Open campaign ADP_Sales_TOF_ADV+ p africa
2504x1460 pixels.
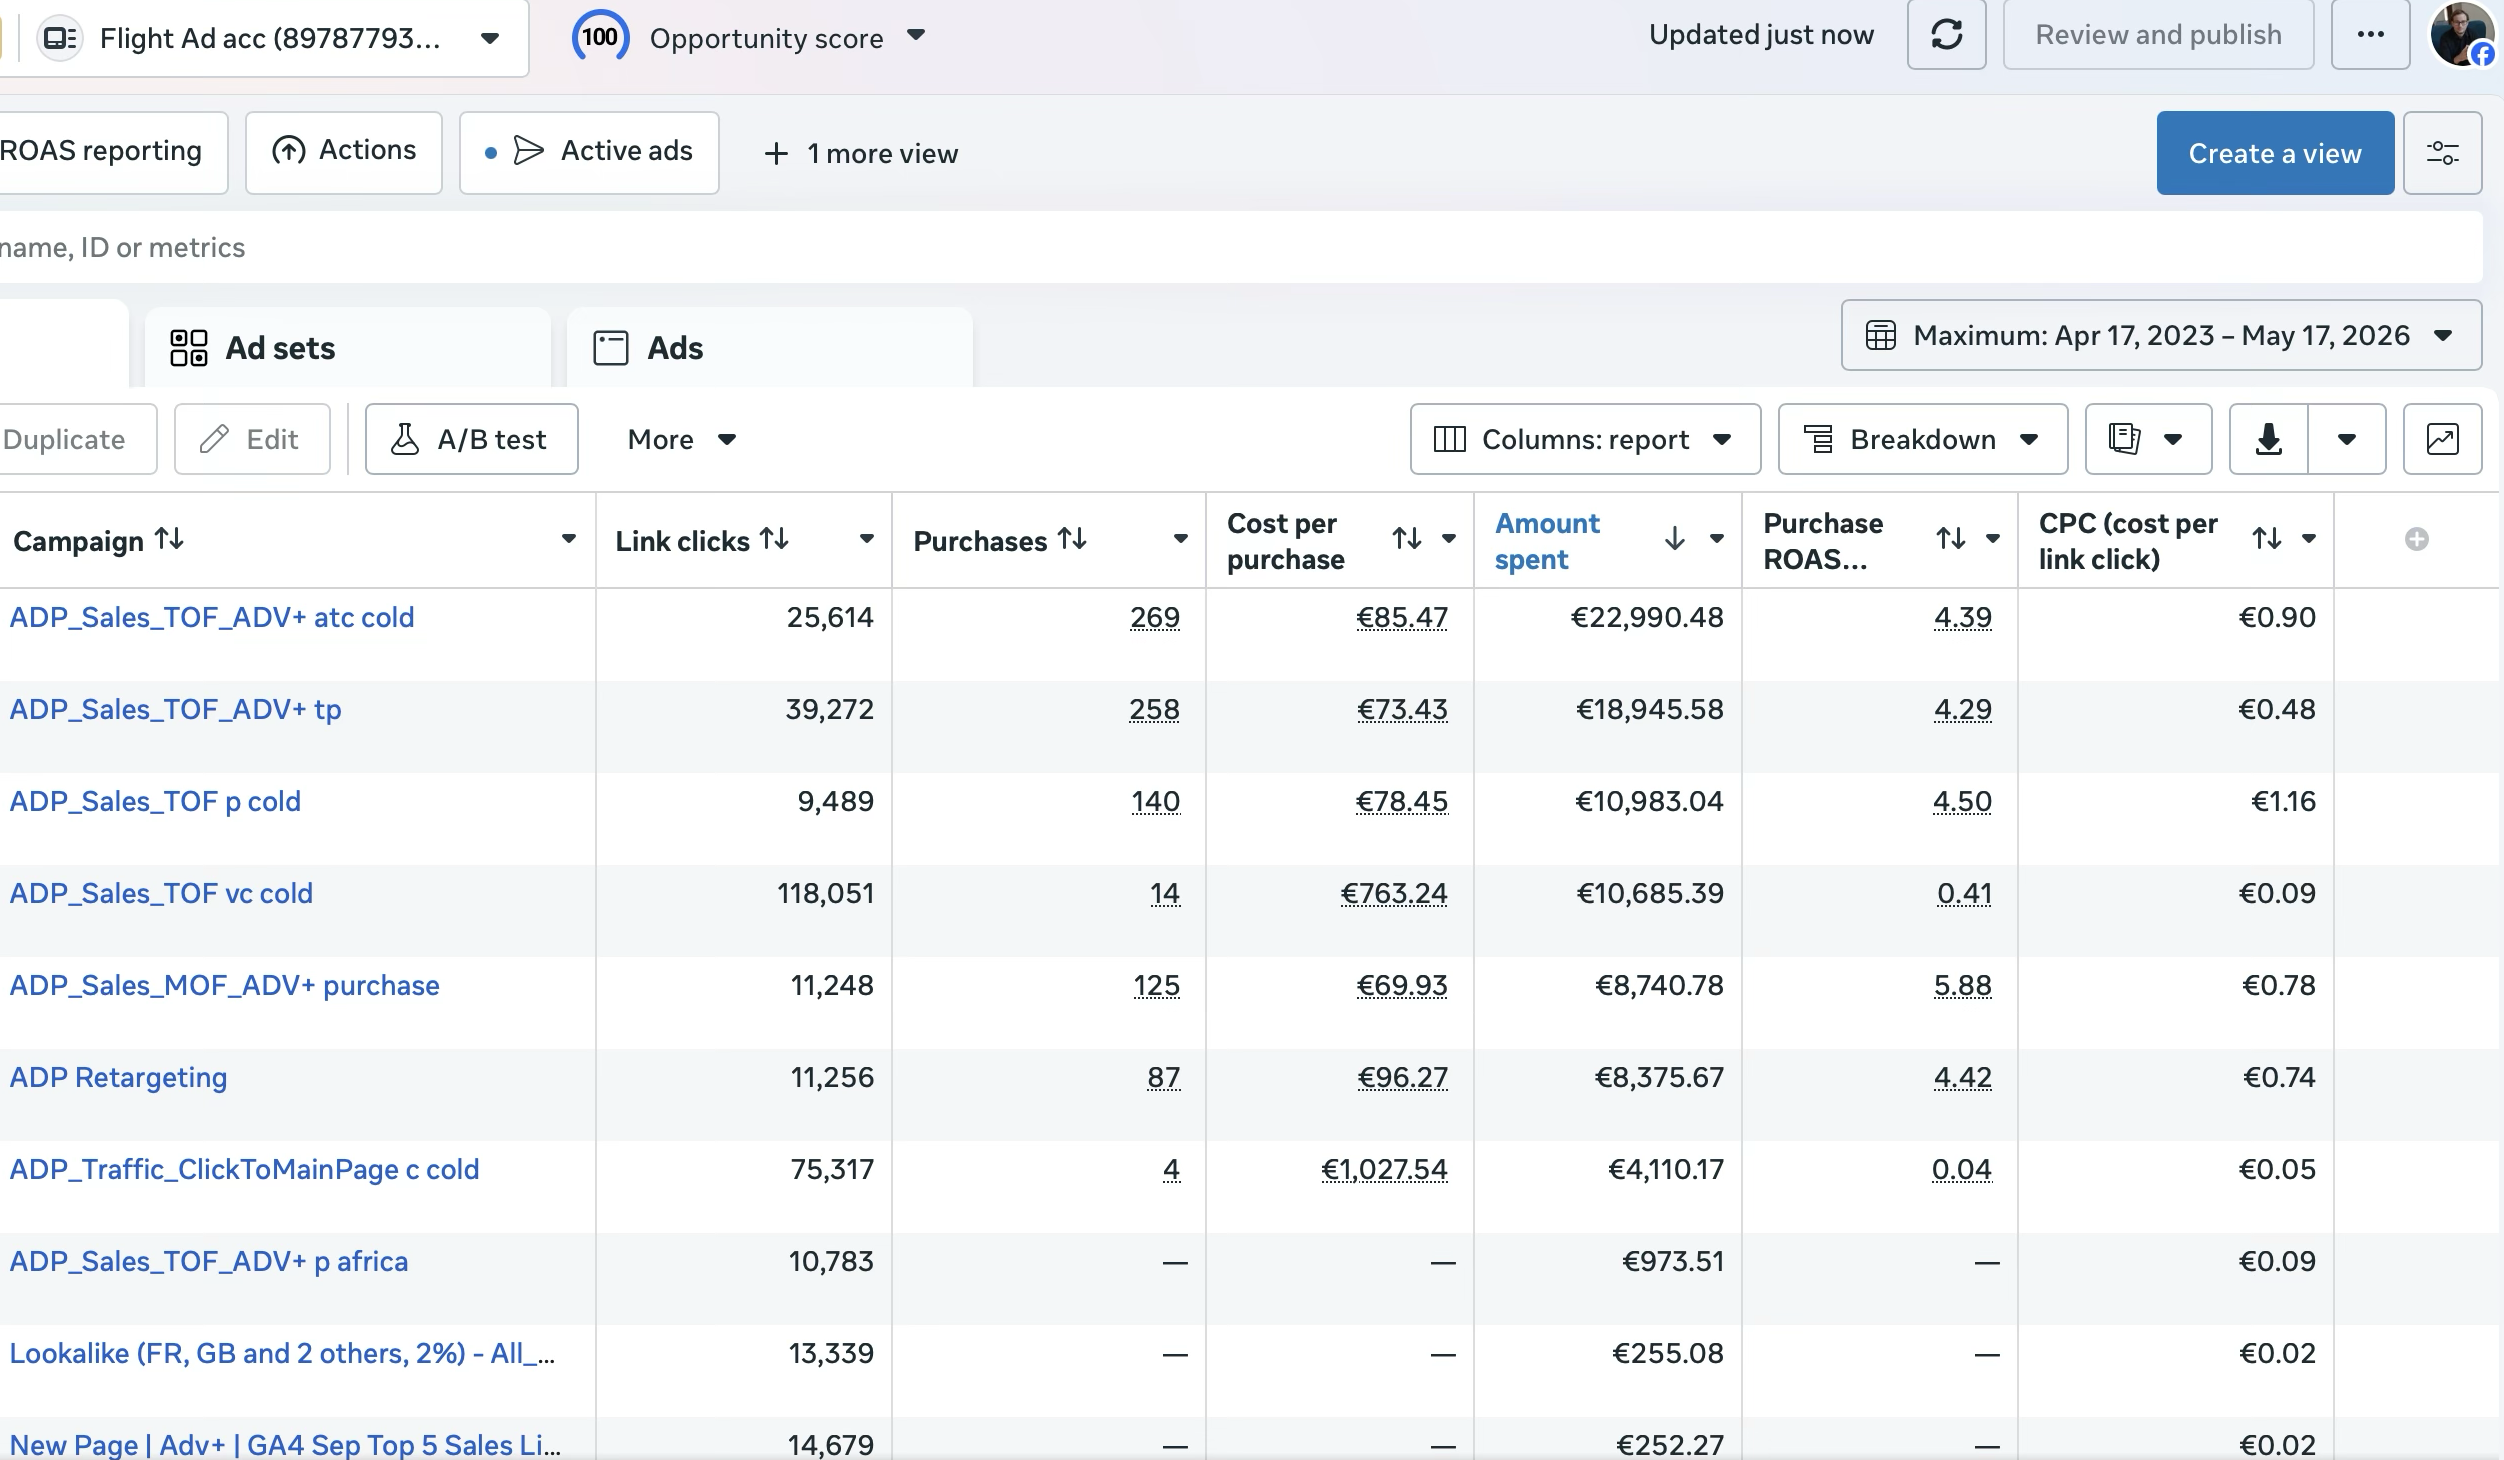coord(209,1261)
